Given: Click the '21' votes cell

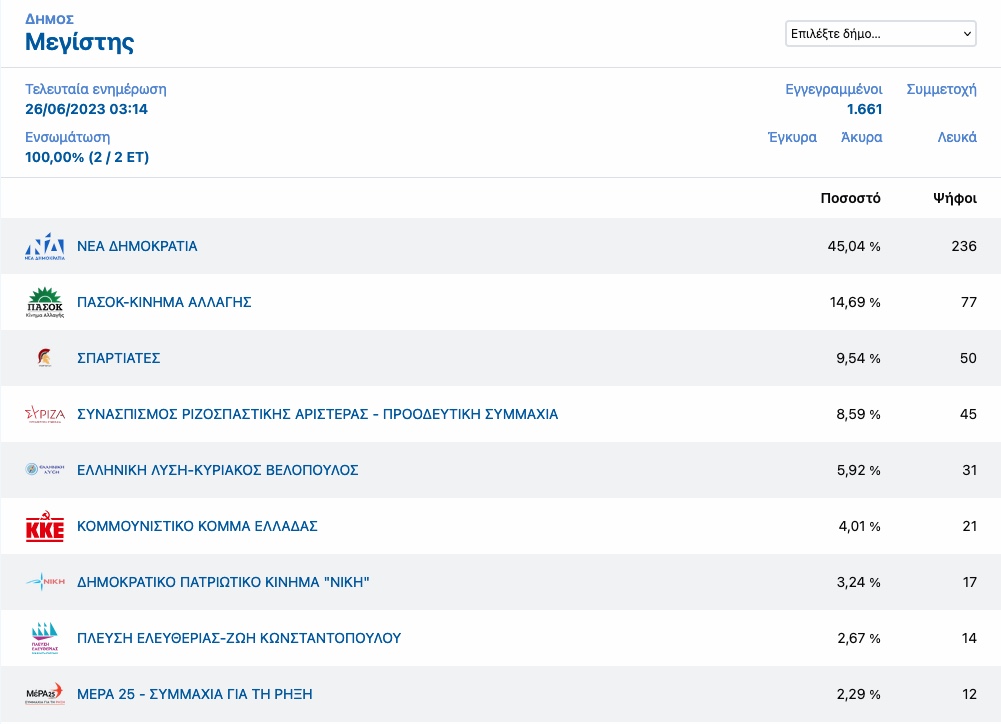Looking at the screenshot, I should [970, 526].
